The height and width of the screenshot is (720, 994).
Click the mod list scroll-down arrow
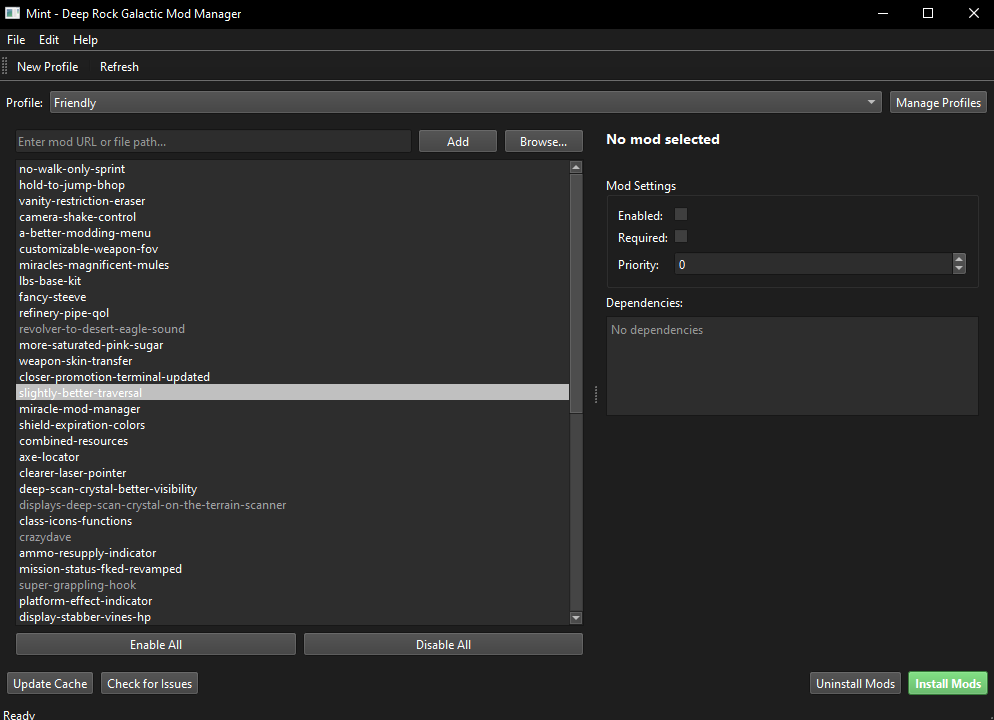click(x=576, y=618)
